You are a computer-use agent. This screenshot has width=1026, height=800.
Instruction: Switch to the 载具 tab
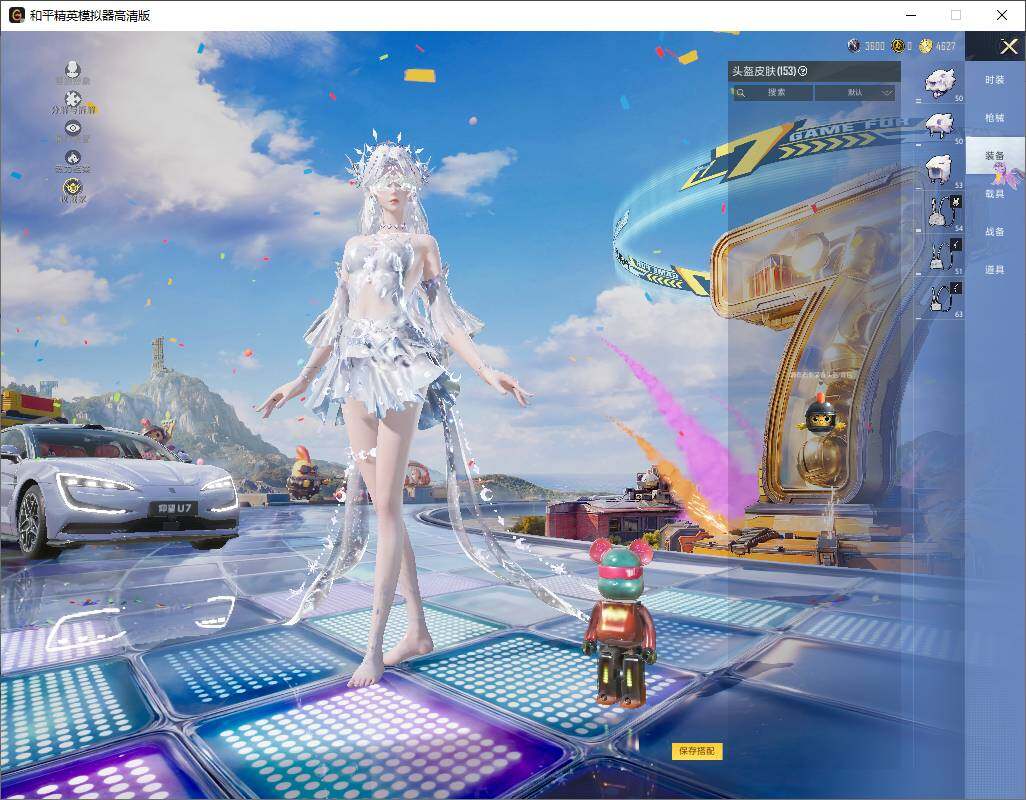click(x=995, y=194)
